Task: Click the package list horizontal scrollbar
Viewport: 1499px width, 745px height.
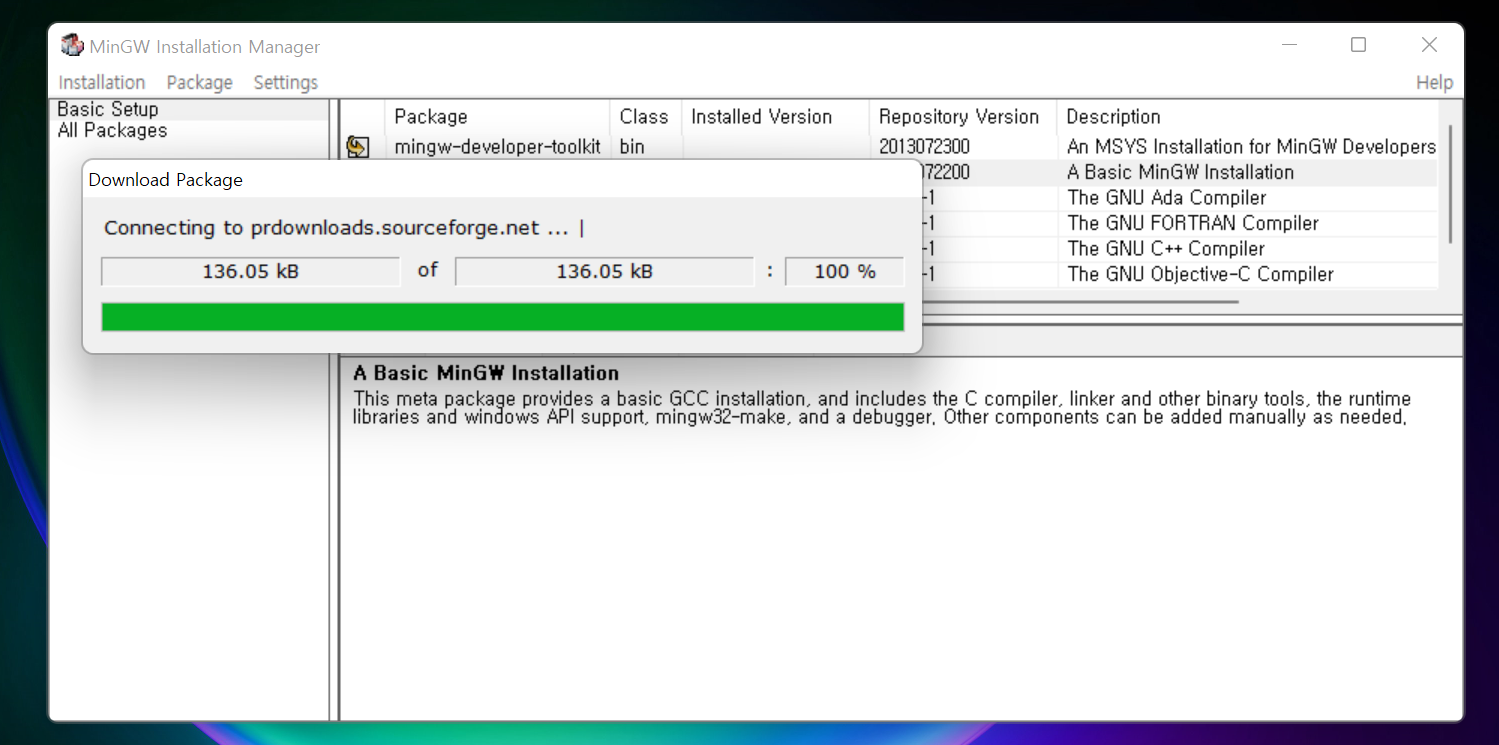Action: (x=1080, y=301)
